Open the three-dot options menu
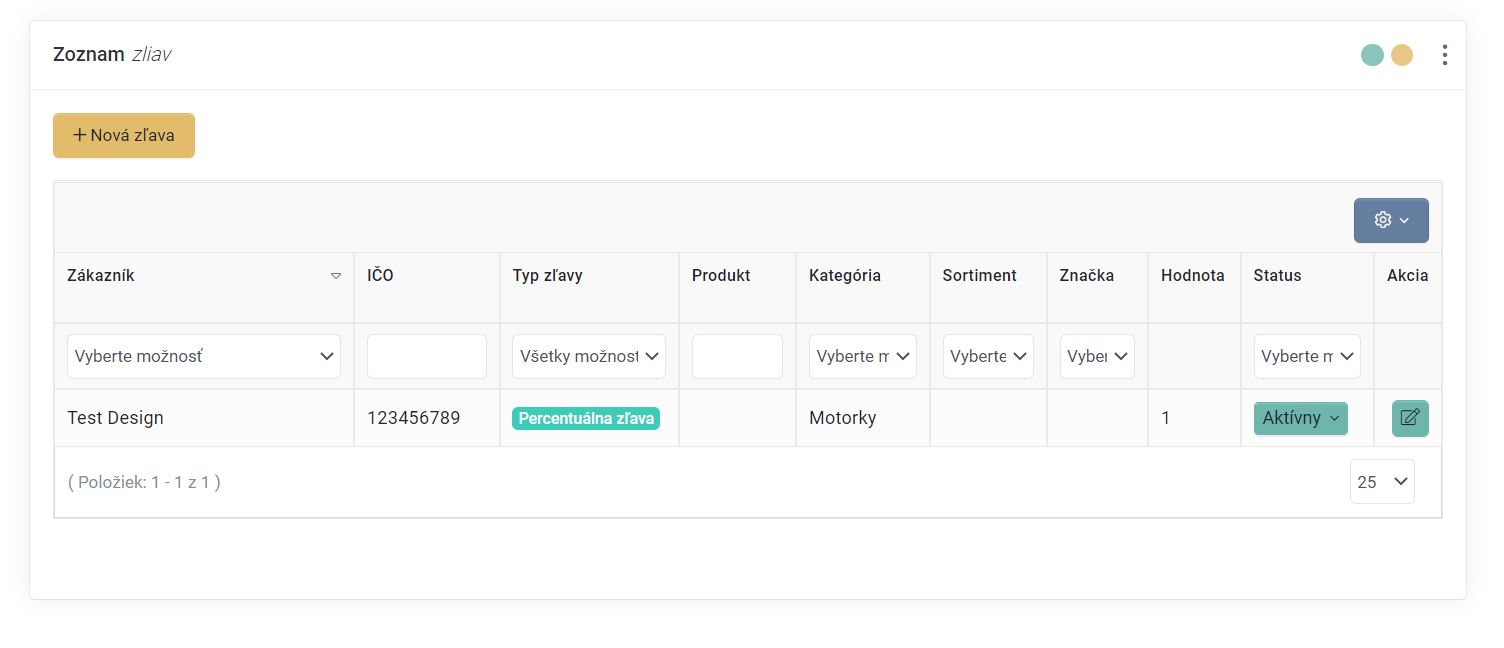This screenshot has height=648, width=1504. [1444, 55]
